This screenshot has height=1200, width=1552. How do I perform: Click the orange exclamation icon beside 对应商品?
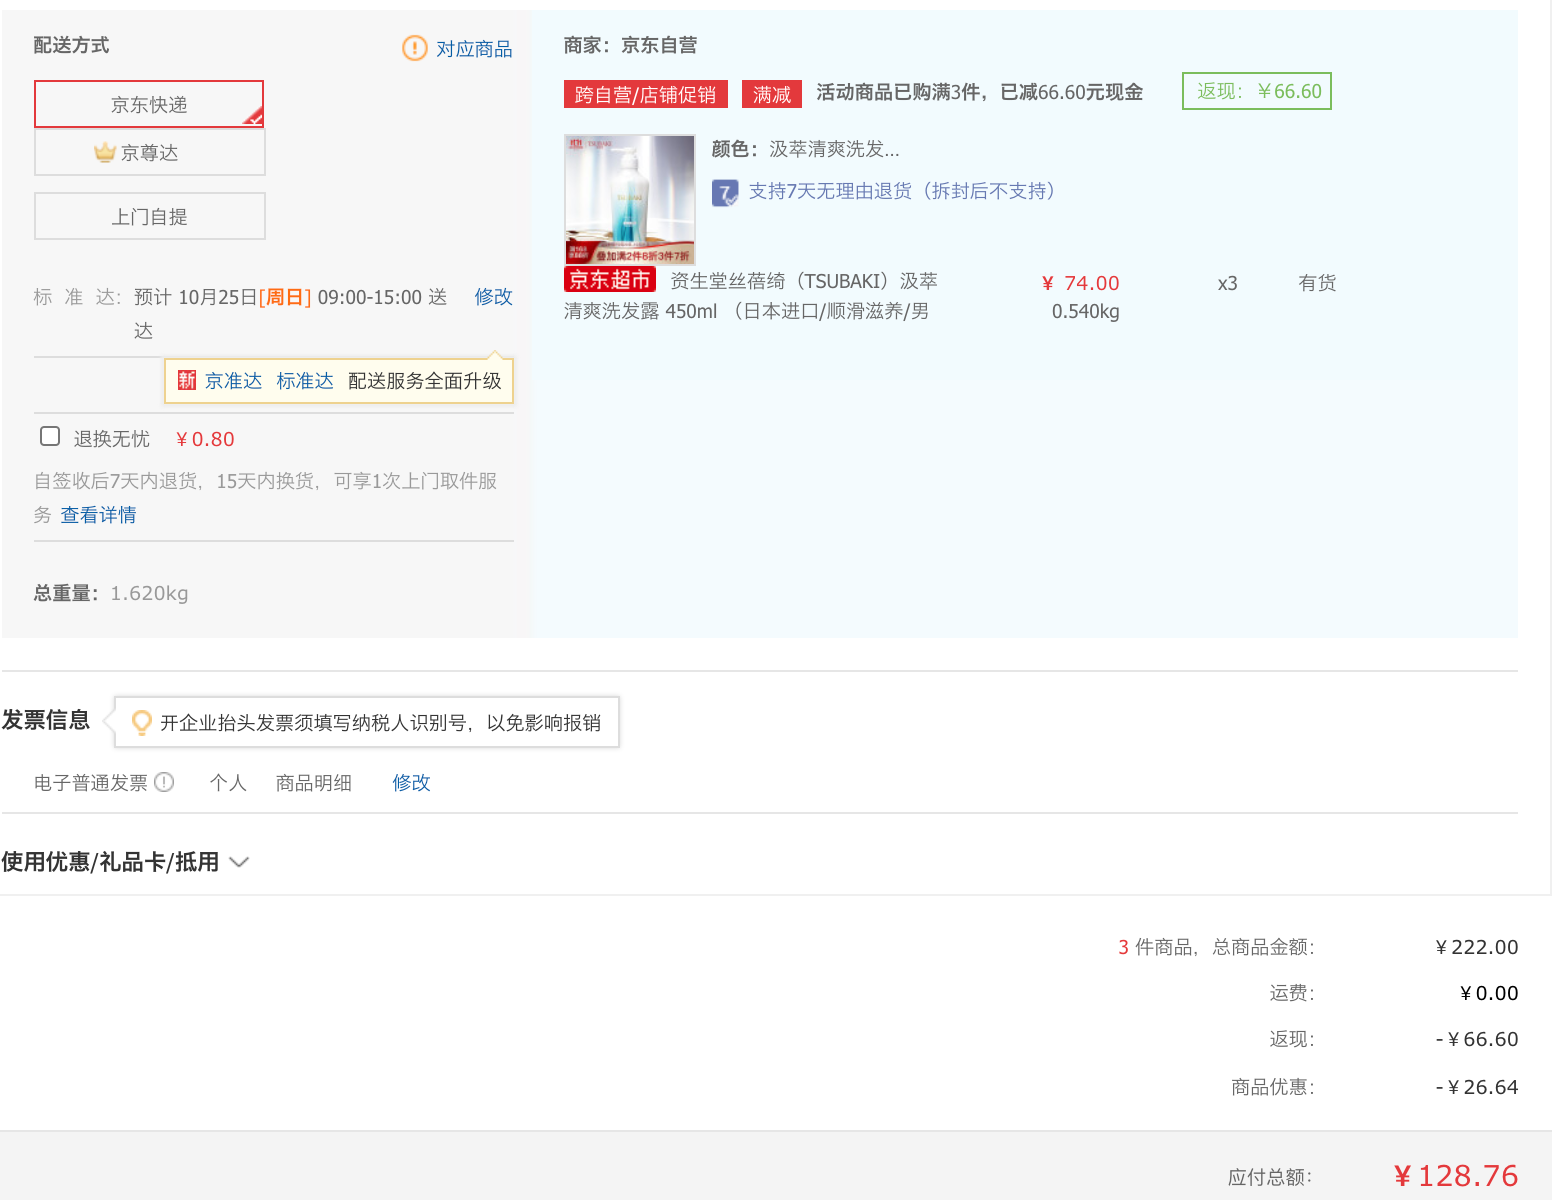coord(414,48)
